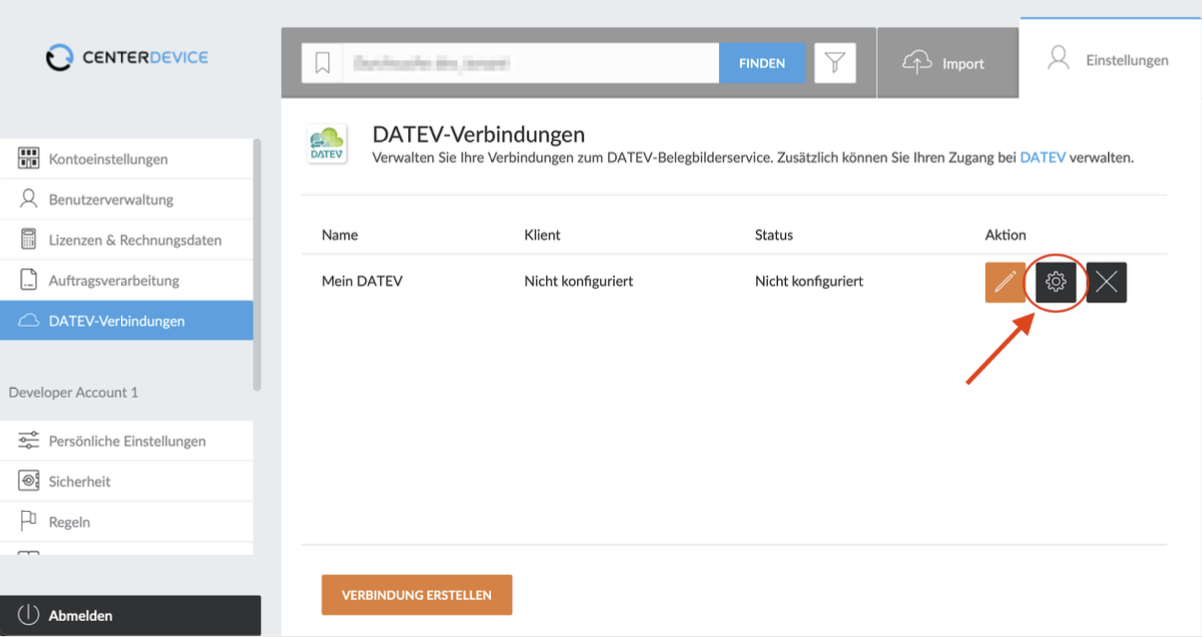The width and height of the screenshot is (1202, 637).
Task: Switch to the Import tab
Action: point(948,63)
